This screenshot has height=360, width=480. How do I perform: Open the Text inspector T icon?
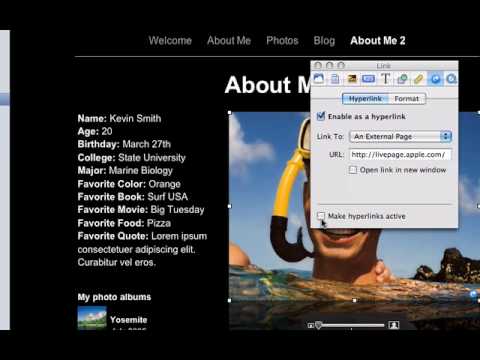click(x=385, y=79)
